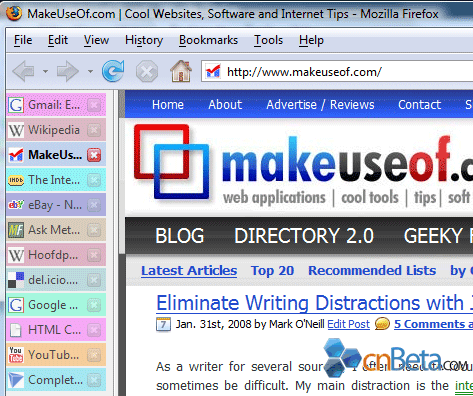The image size is (473, 396).
Task: Close the Complet... tab
Action: coord(94,380)
